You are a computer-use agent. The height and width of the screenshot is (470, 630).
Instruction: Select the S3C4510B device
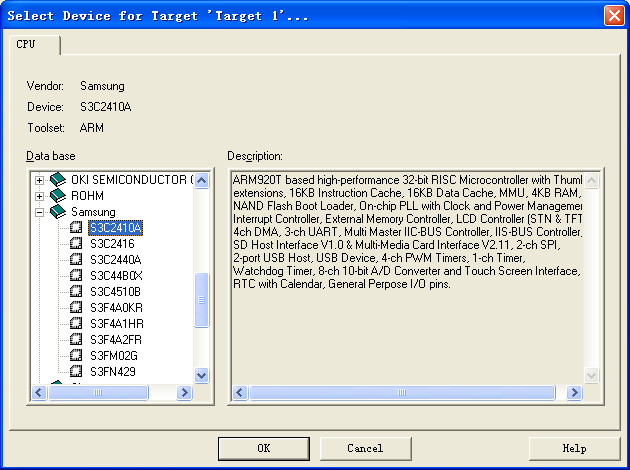tap(115, 292)
